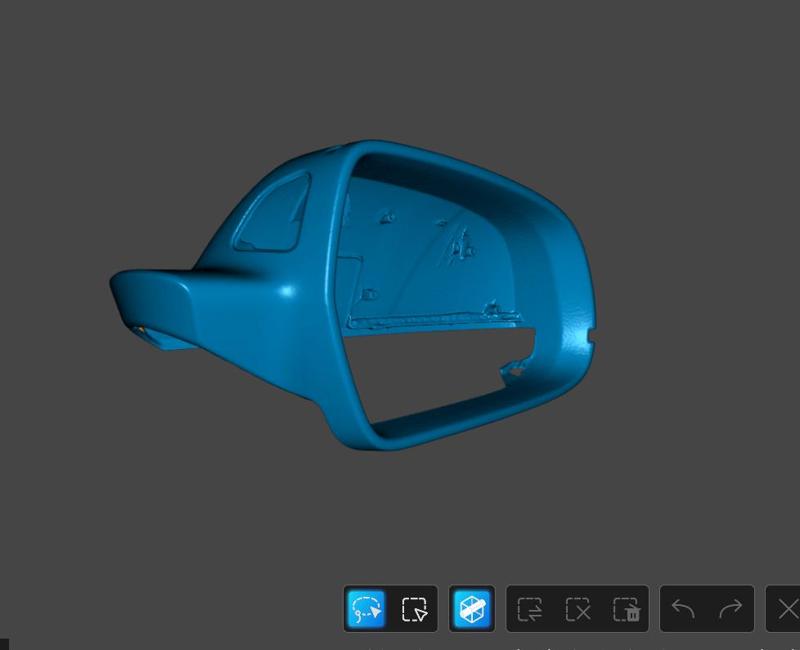
Task: Toggle the select-through cube icon
Action: [x=472, y=609]
